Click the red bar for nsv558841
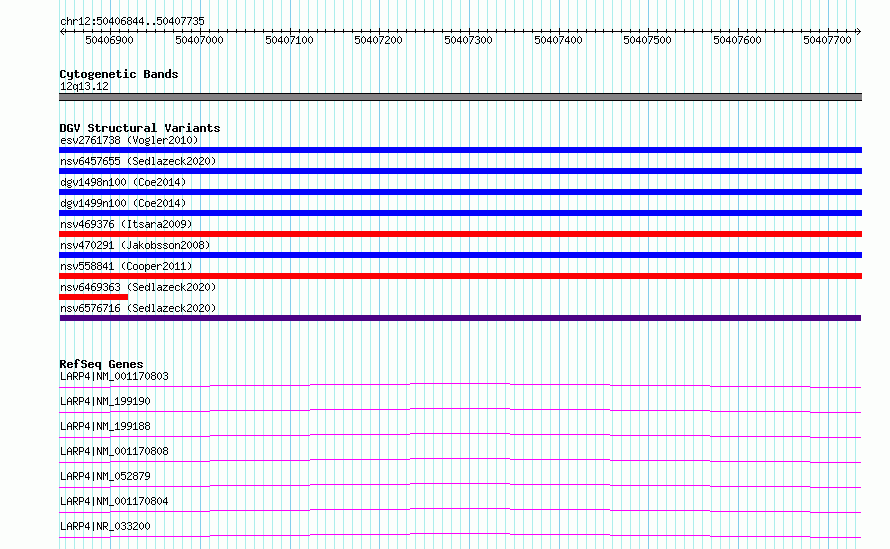The height and width of the screenshot is (549, 890). pos(460,276)
